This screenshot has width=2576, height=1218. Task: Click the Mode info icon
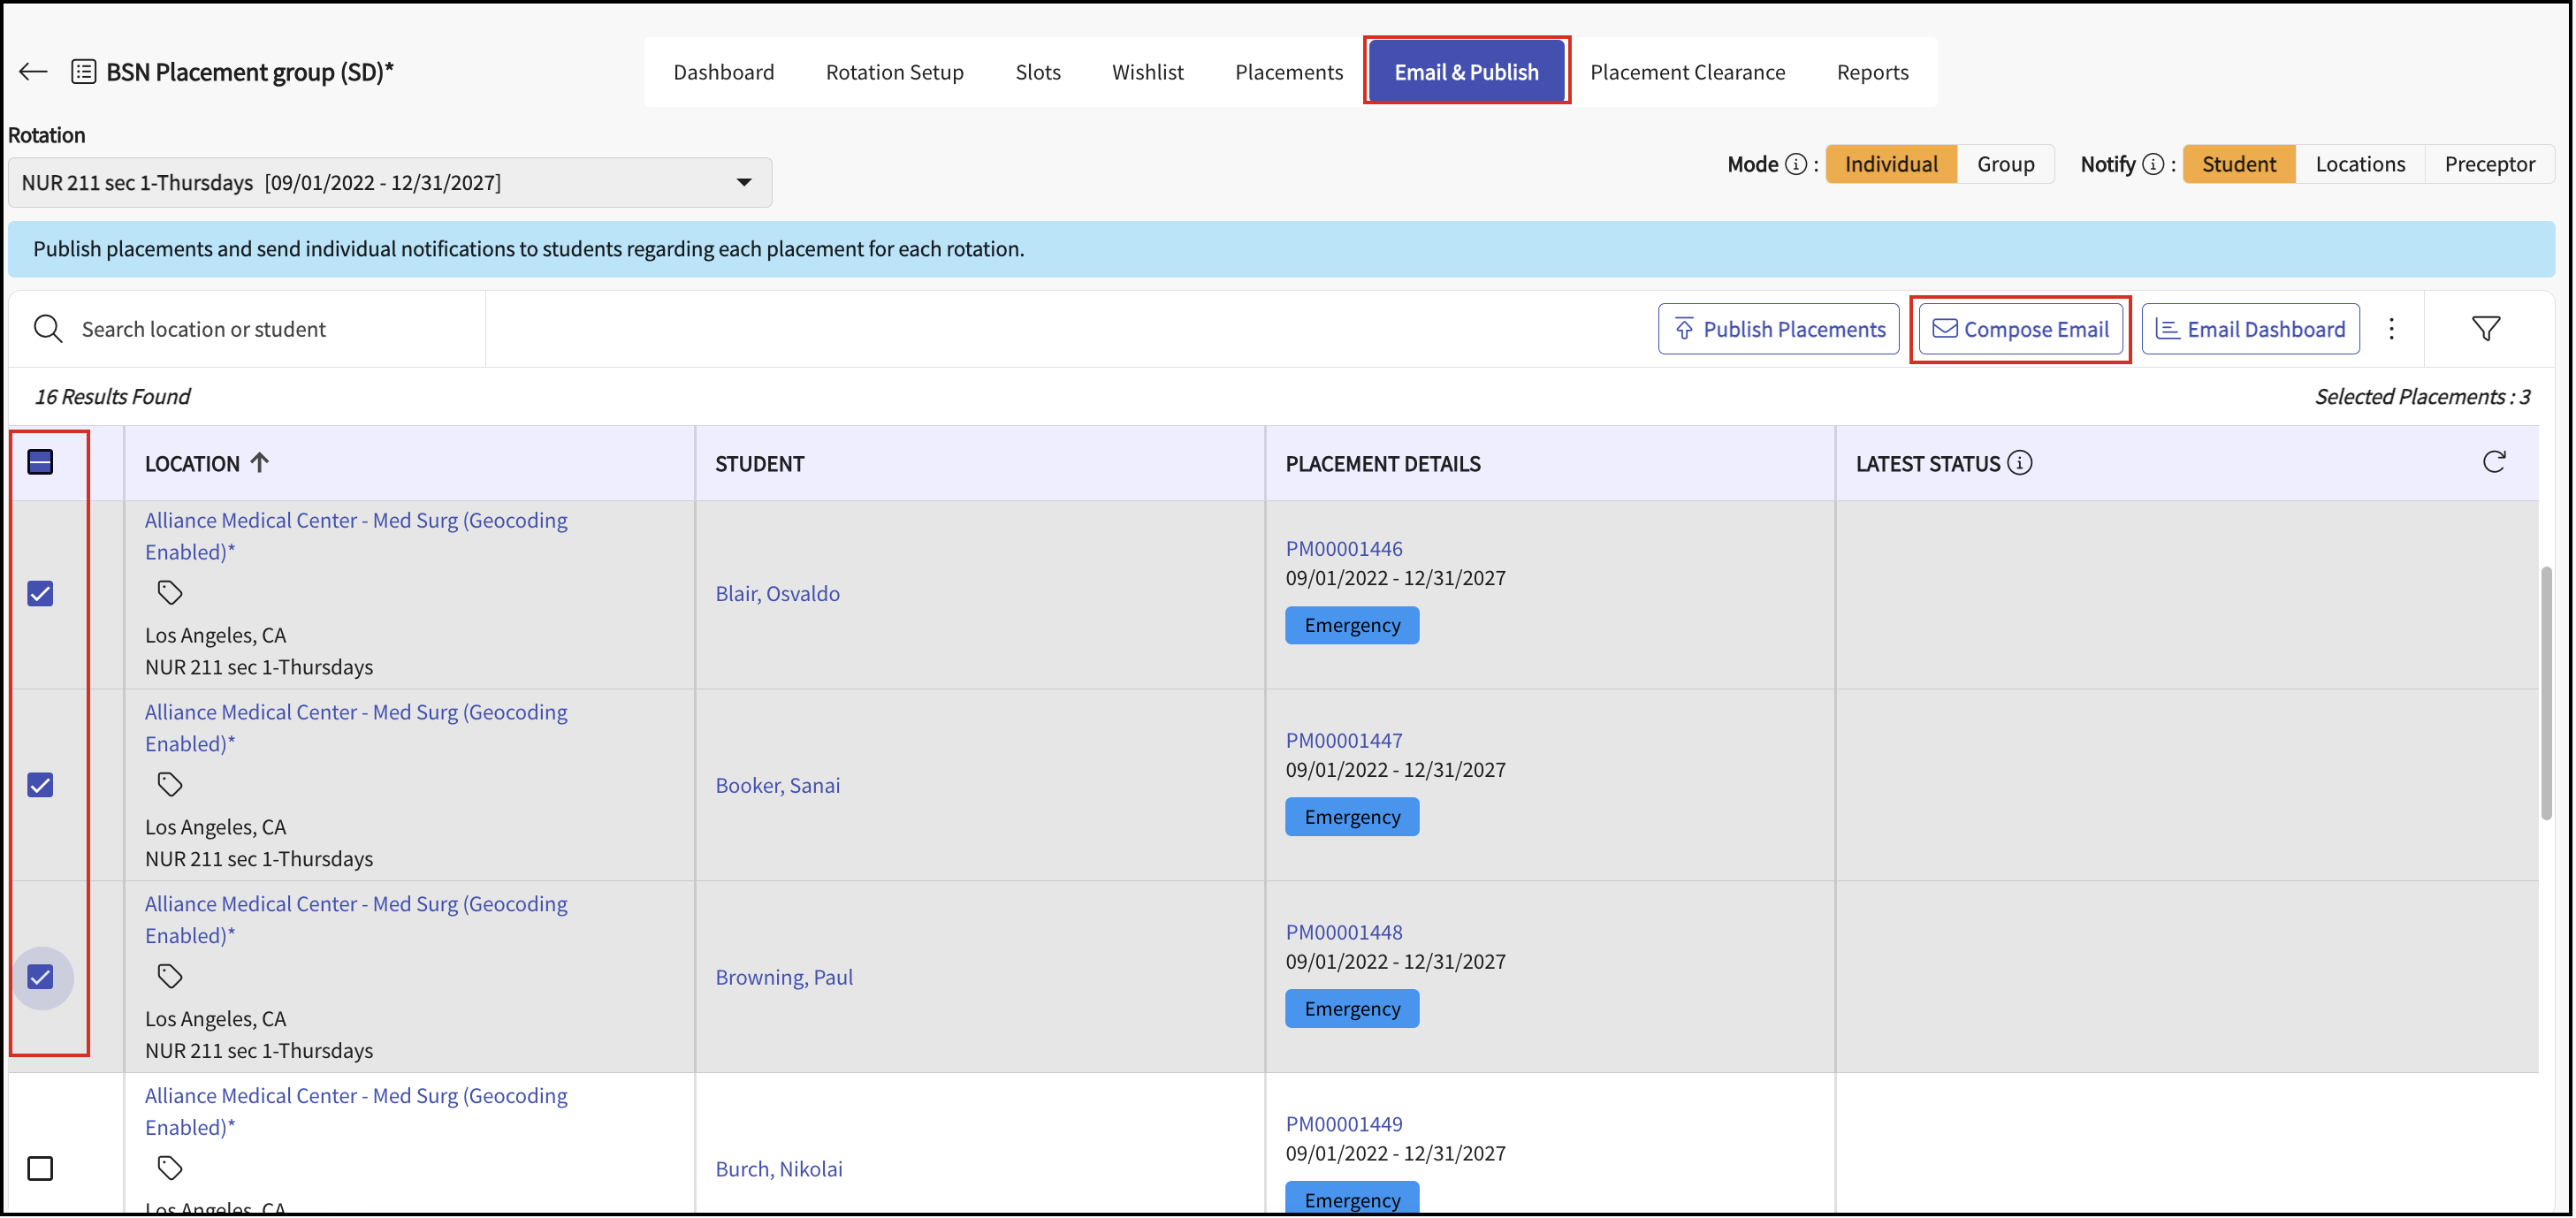1796,165
